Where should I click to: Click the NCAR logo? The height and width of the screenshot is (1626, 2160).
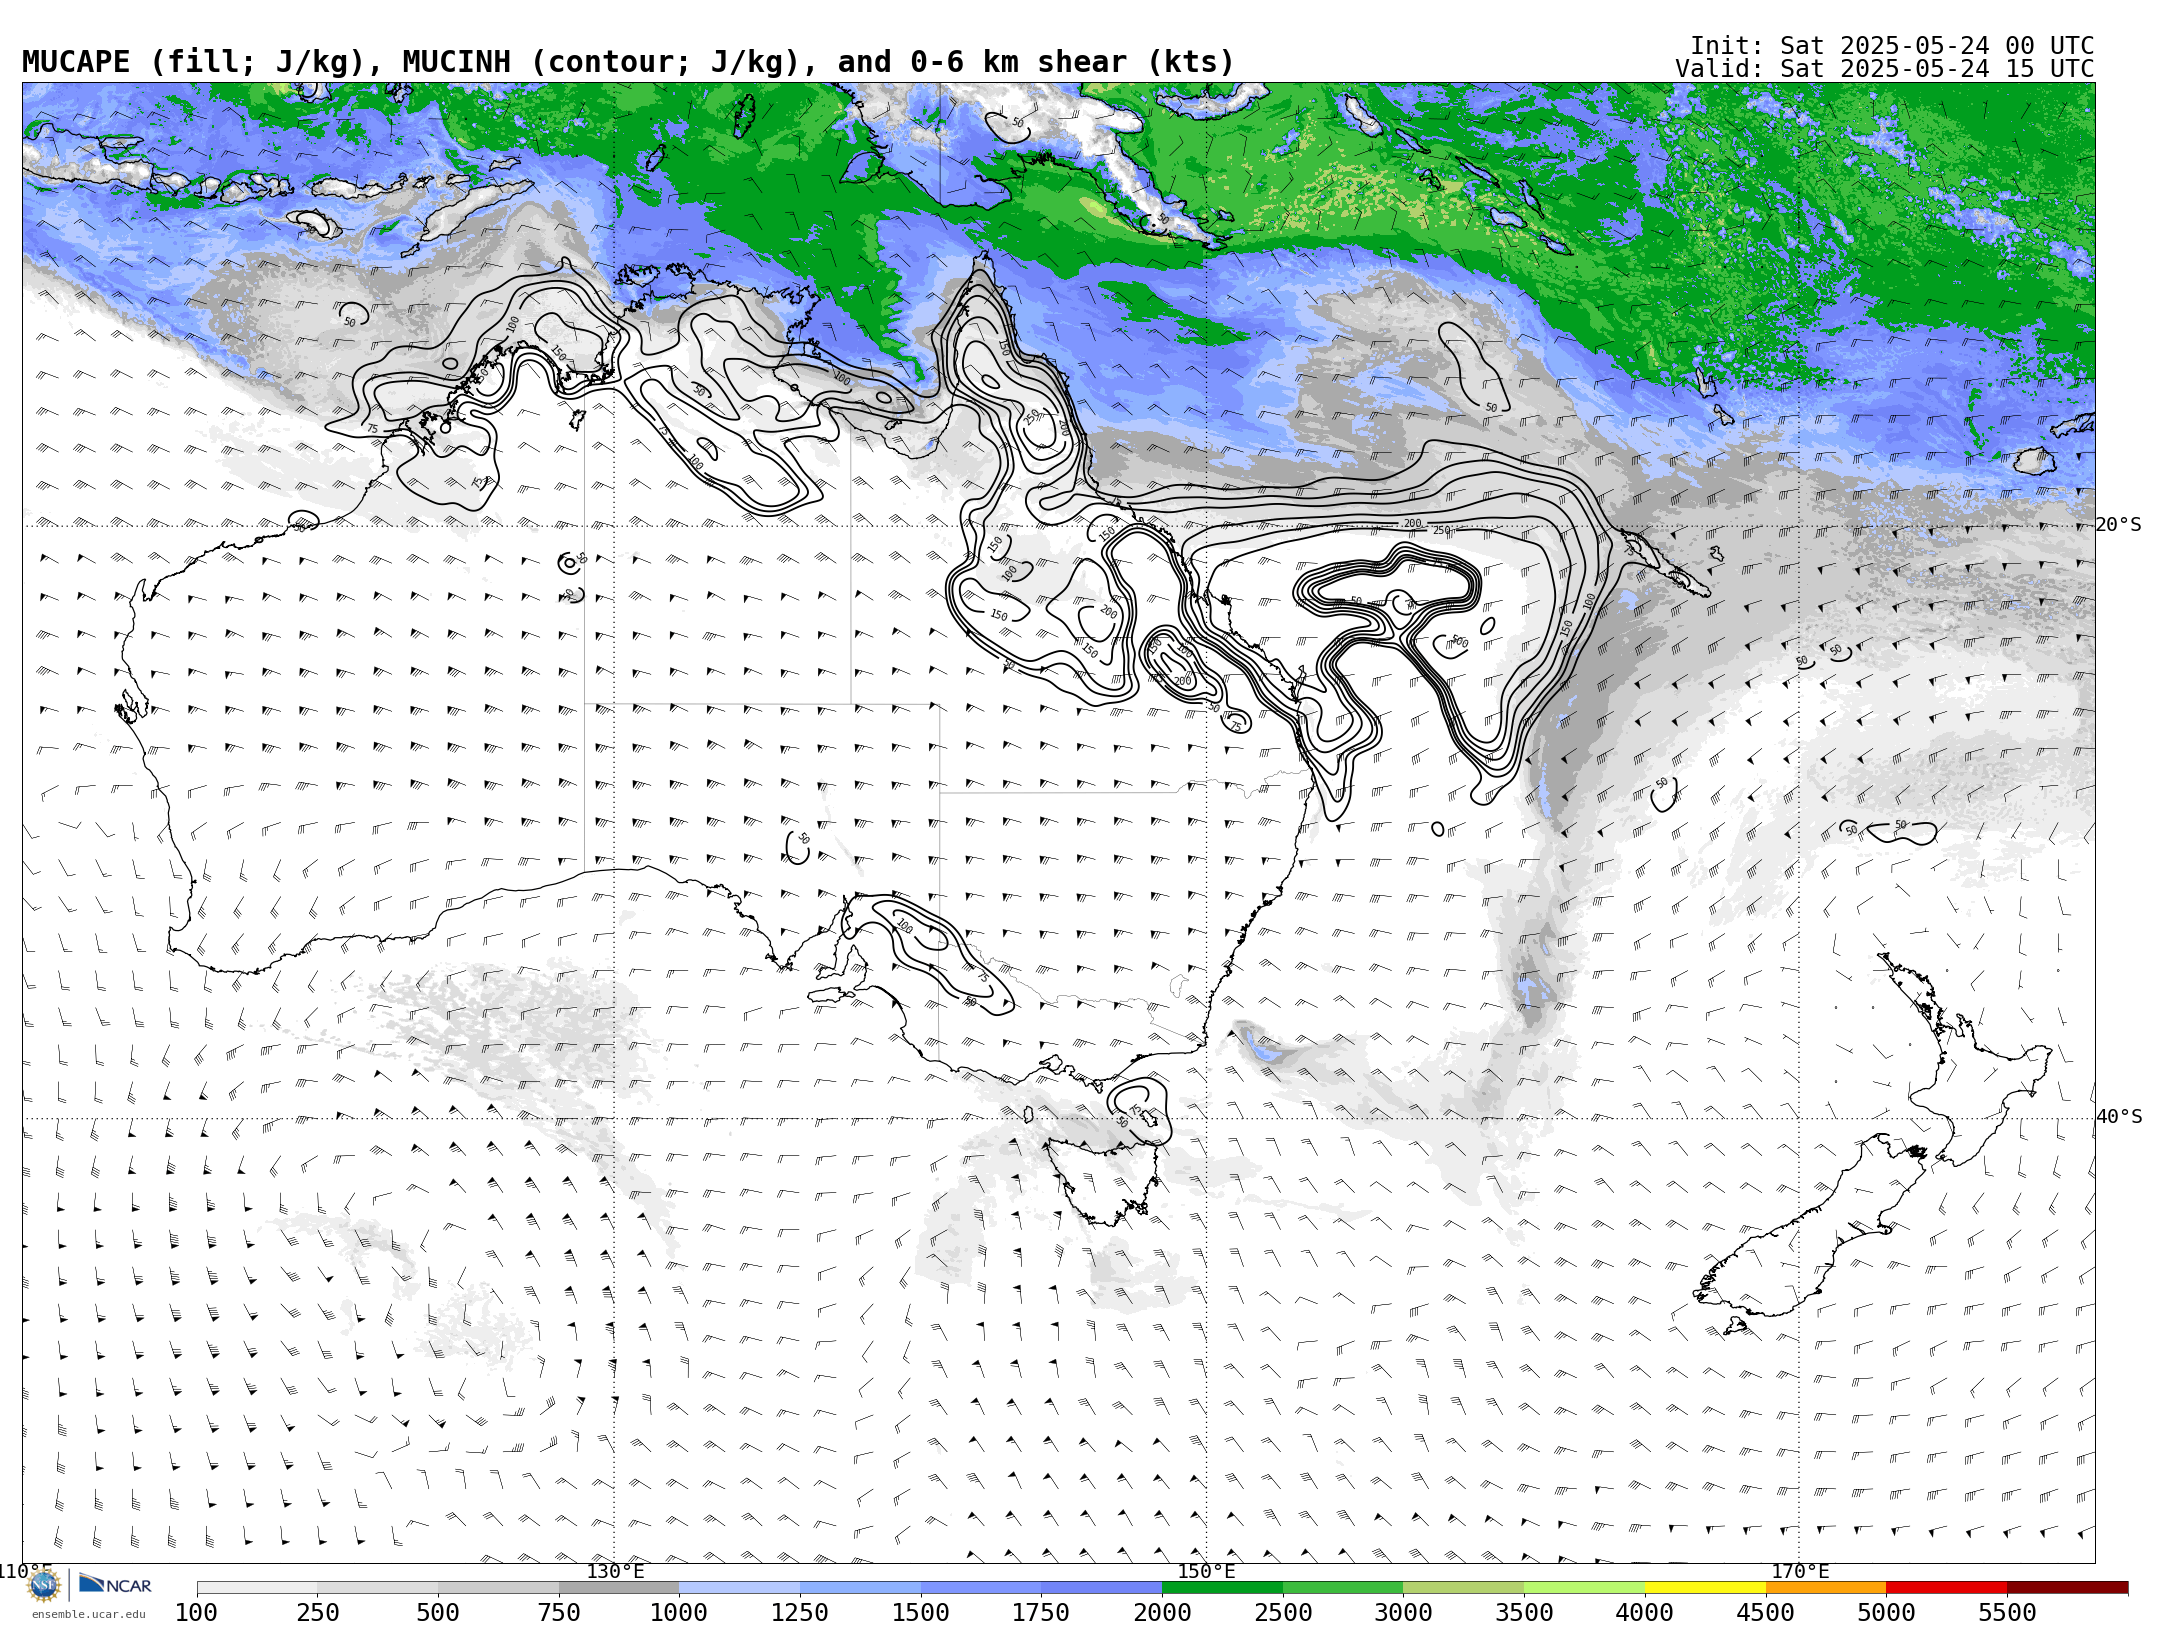point(115,1584)
